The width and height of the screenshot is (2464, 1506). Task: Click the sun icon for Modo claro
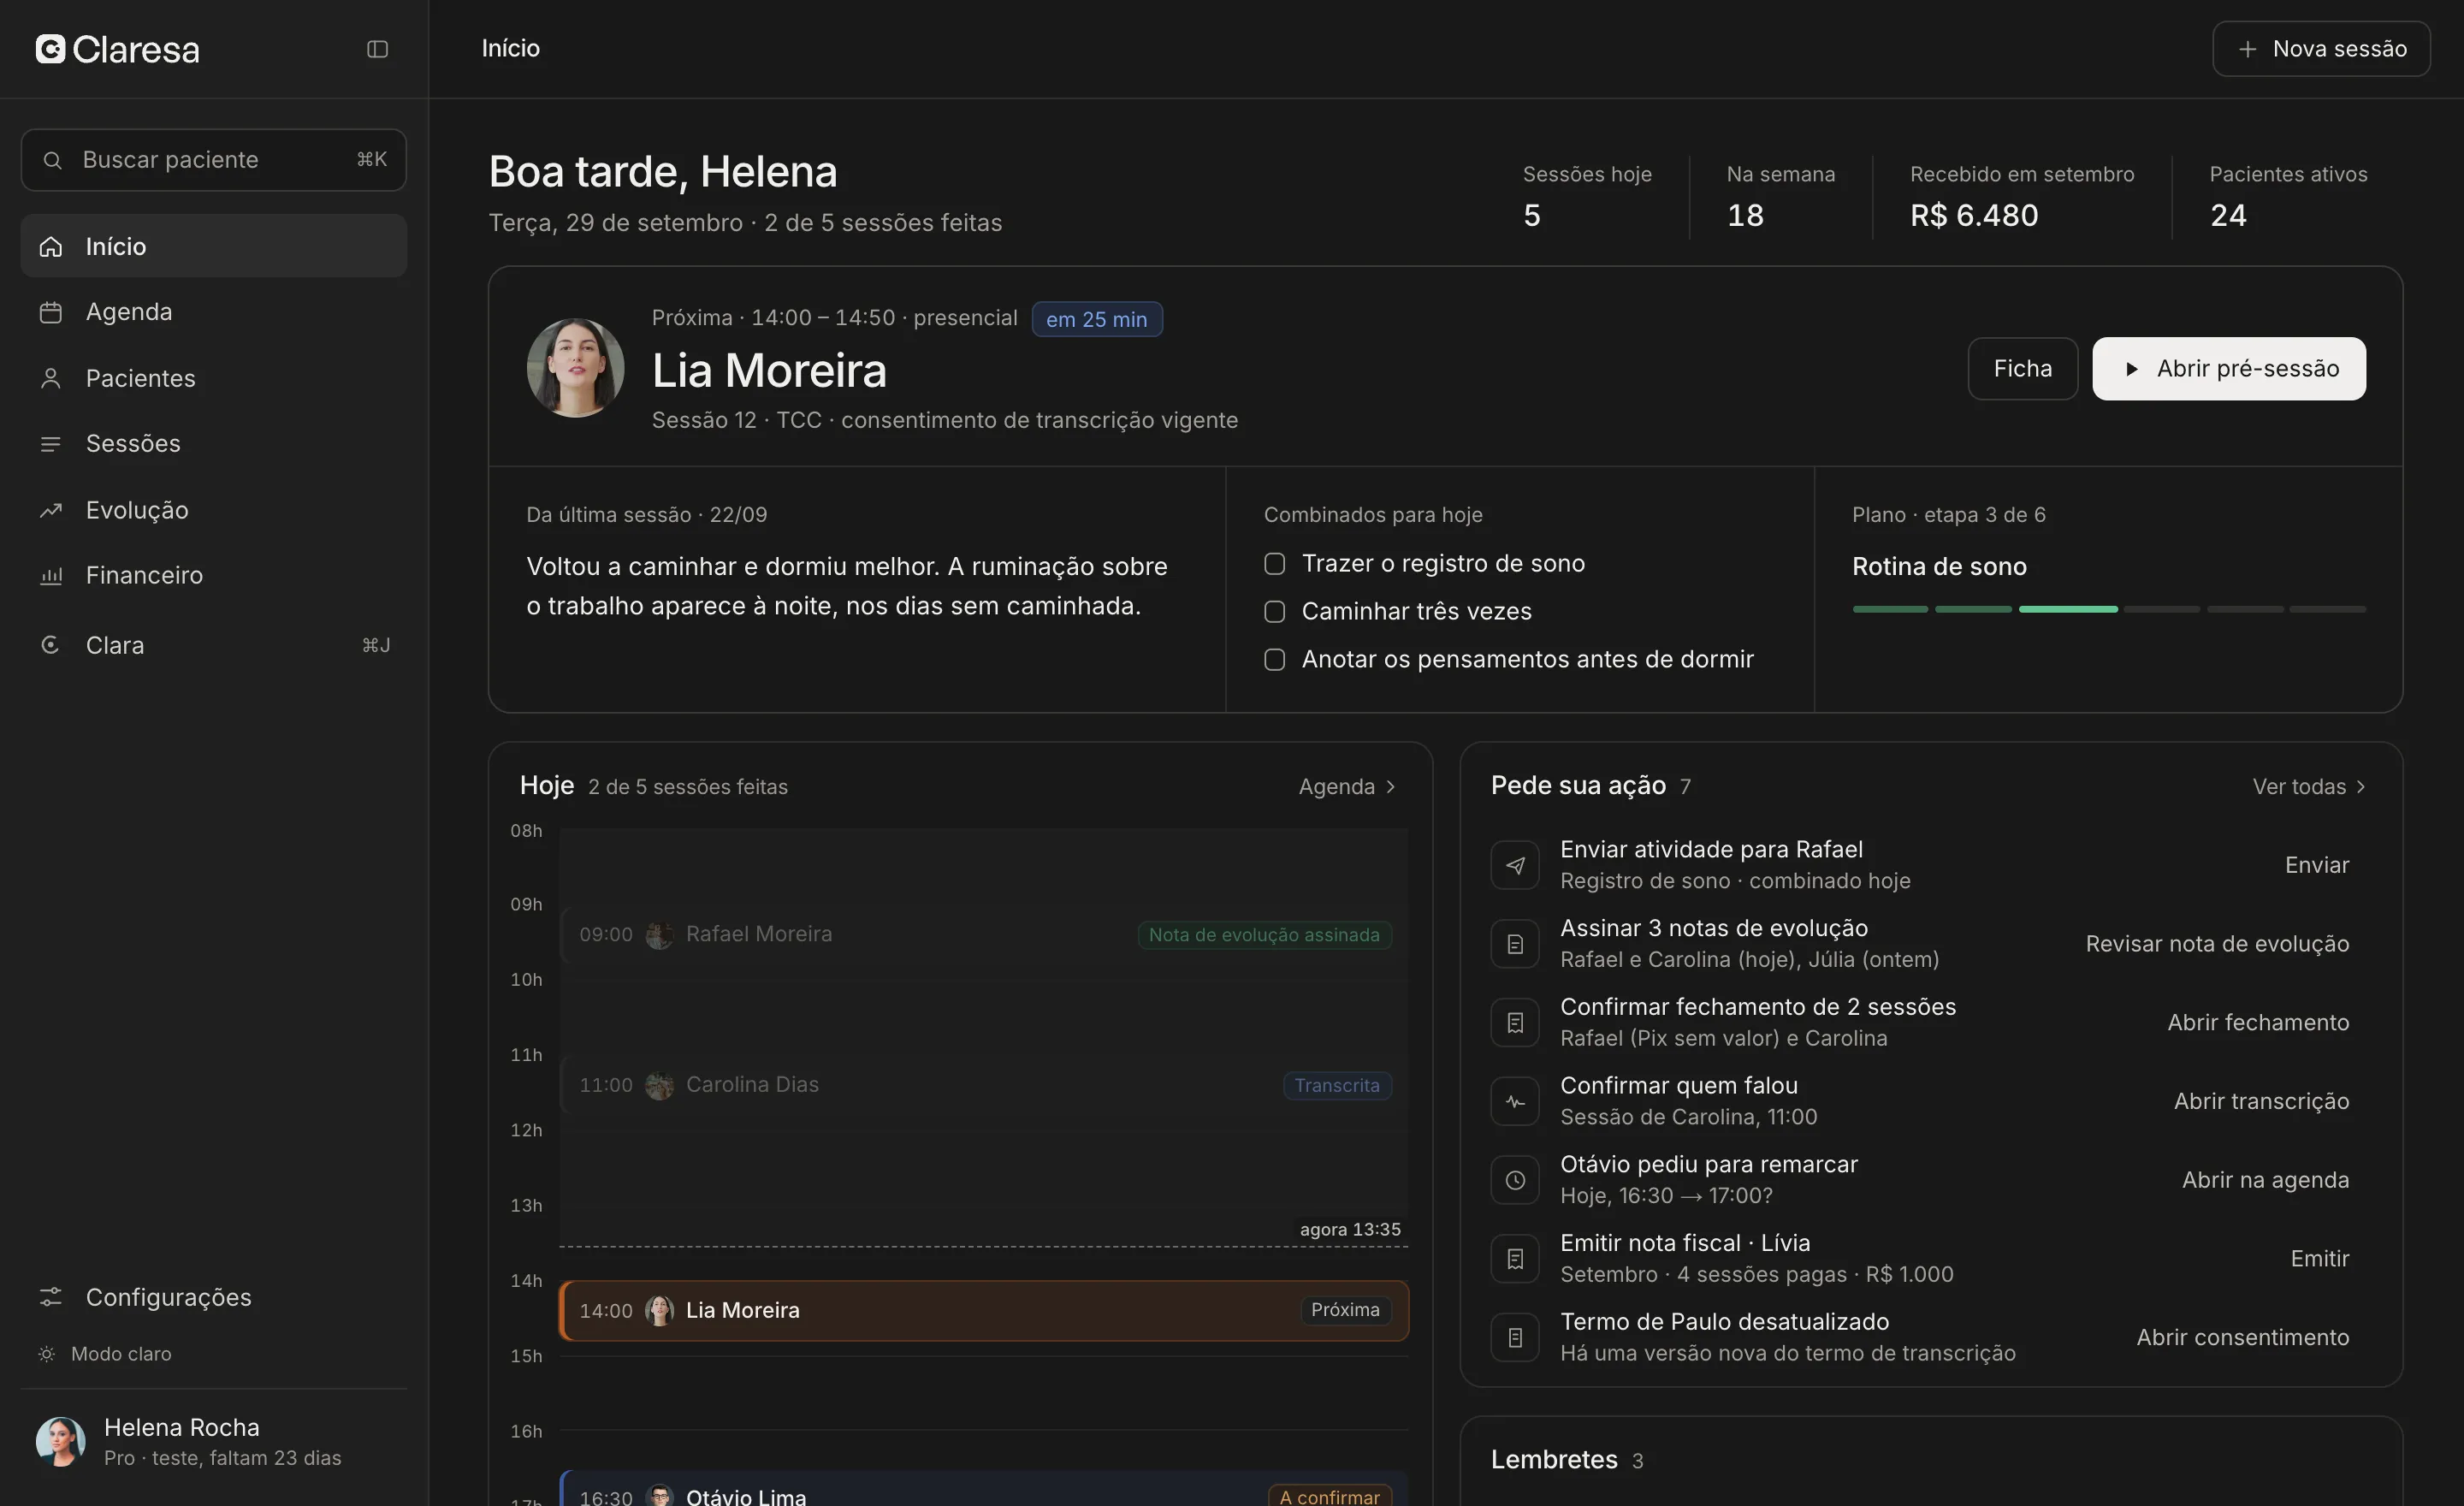(x=47, y=1354)
